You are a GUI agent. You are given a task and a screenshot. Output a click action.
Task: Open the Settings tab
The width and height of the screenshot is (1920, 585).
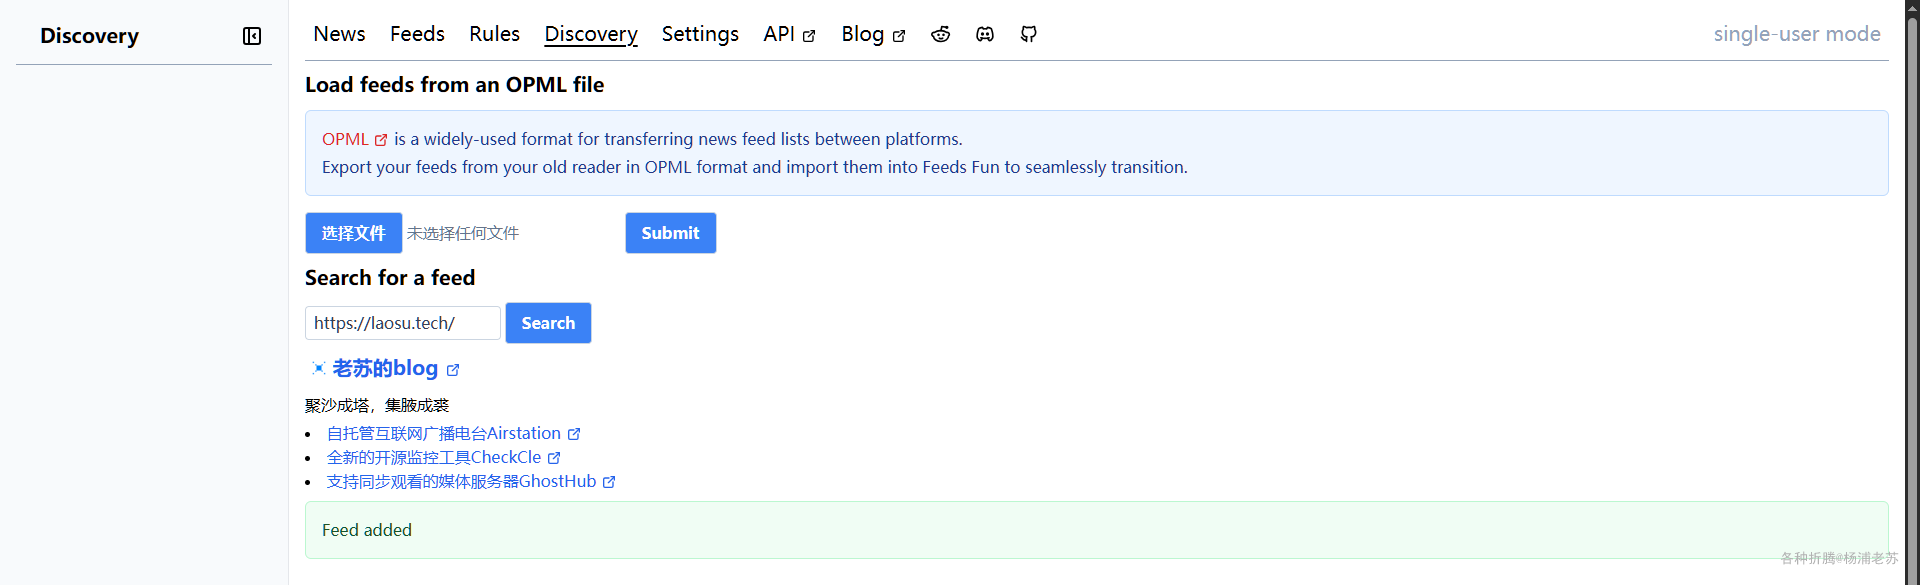(x=700, y=34)
